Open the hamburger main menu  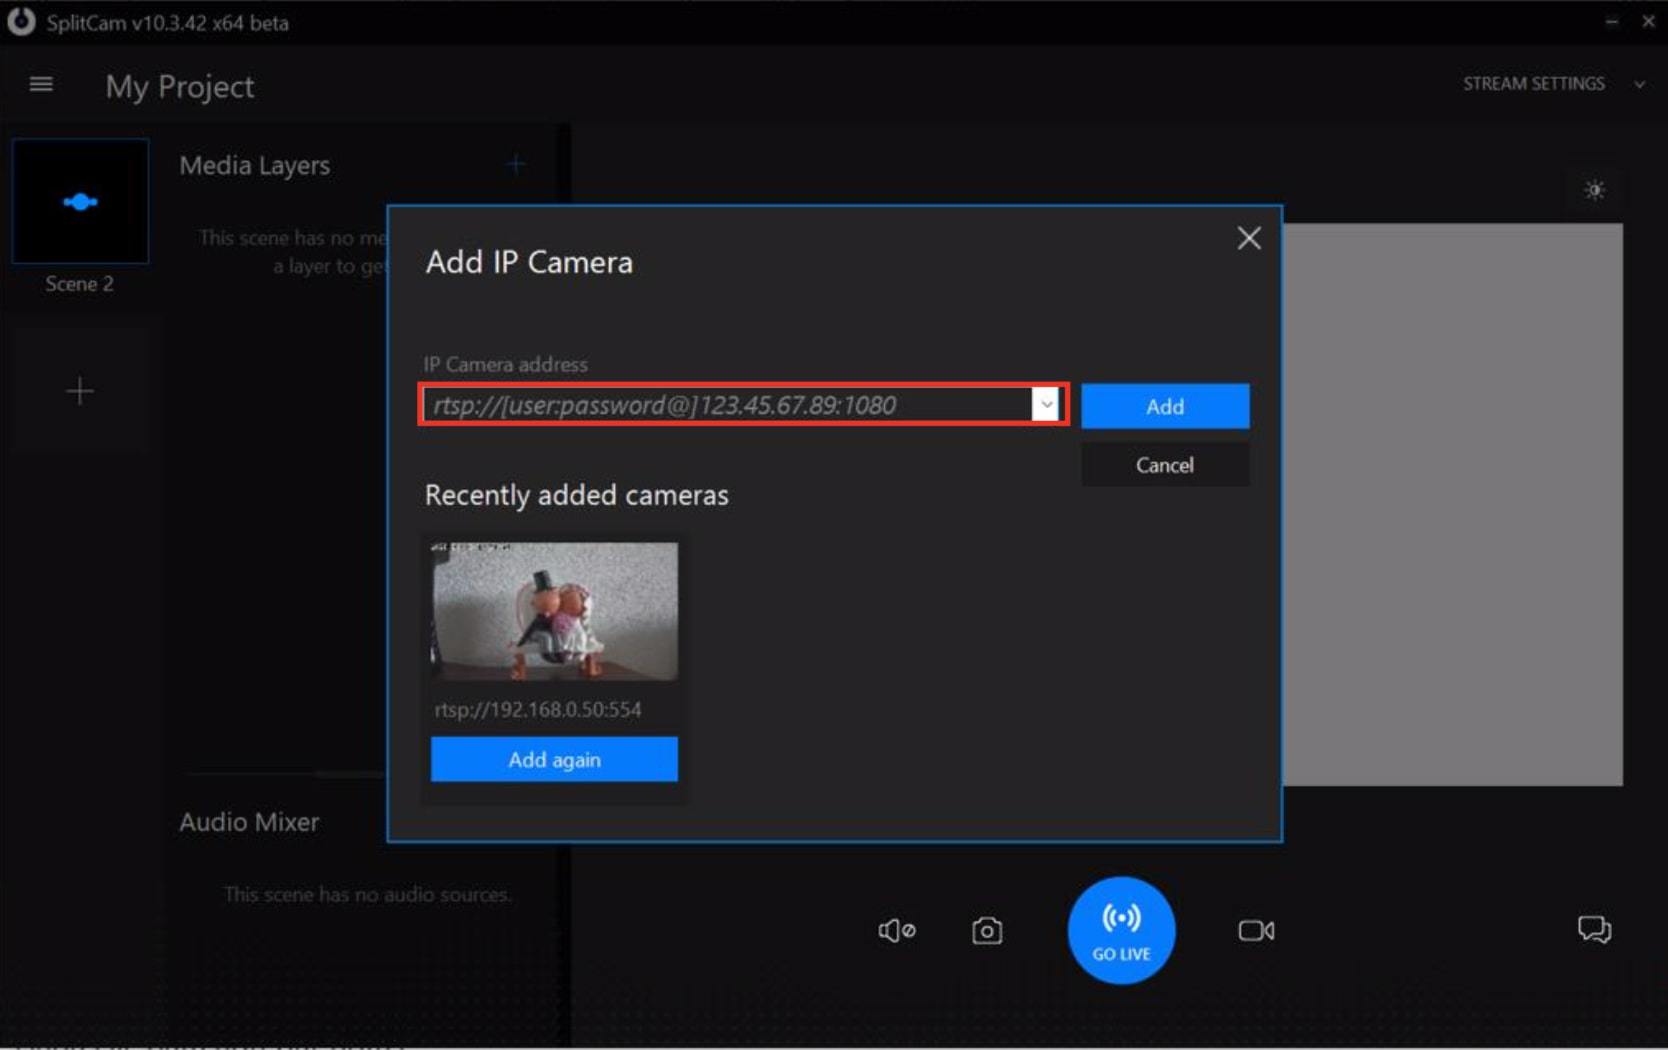(41, 85)
